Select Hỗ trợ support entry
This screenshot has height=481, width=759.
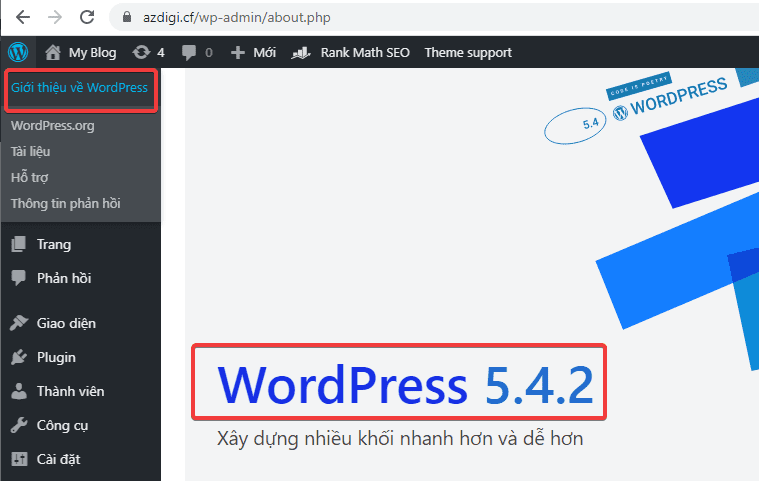(29, 178)
